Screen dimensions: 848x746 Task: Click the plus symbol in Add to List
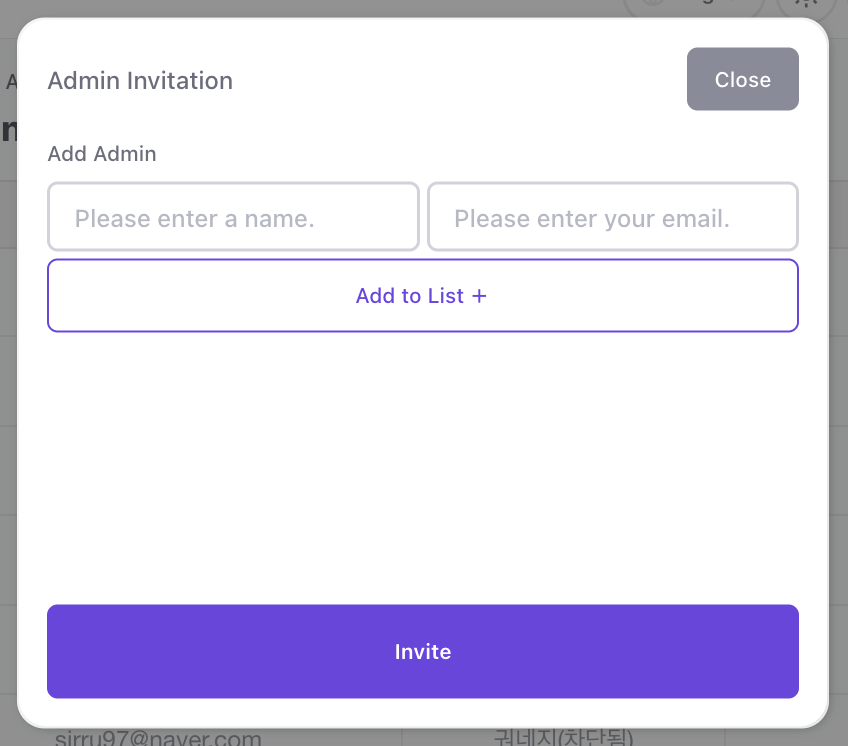point(479,296)
